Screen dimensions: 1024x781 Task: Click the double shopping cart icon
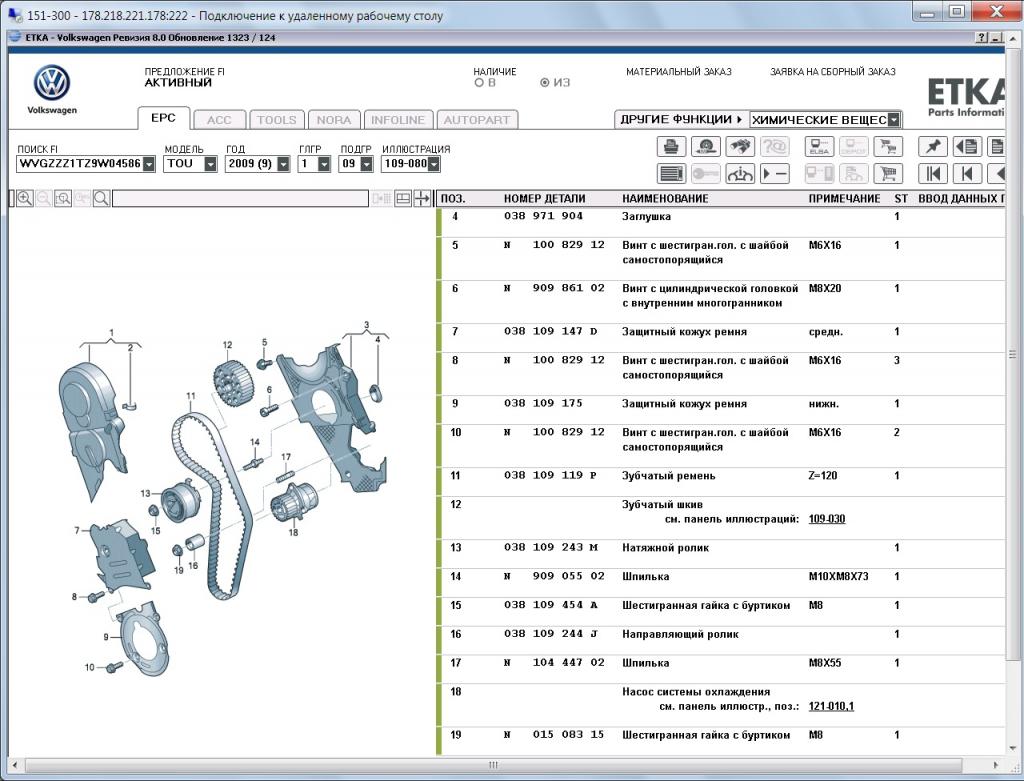pos(888,146)
